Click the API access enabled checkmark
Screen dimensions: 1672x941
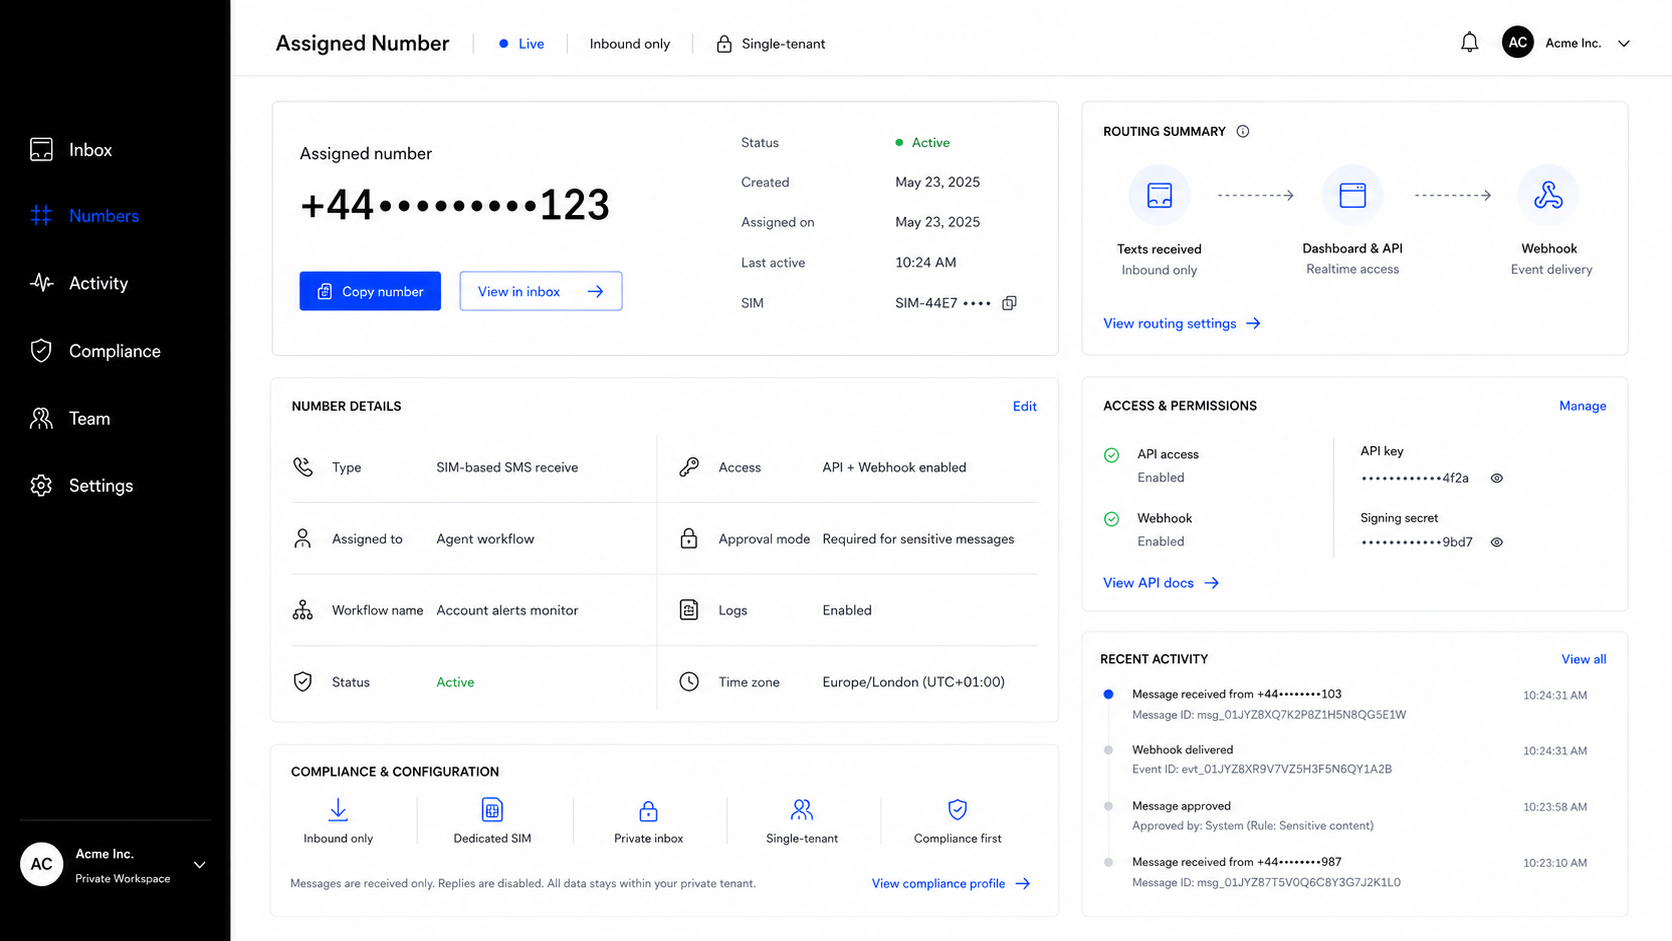tap(1111, 455)
